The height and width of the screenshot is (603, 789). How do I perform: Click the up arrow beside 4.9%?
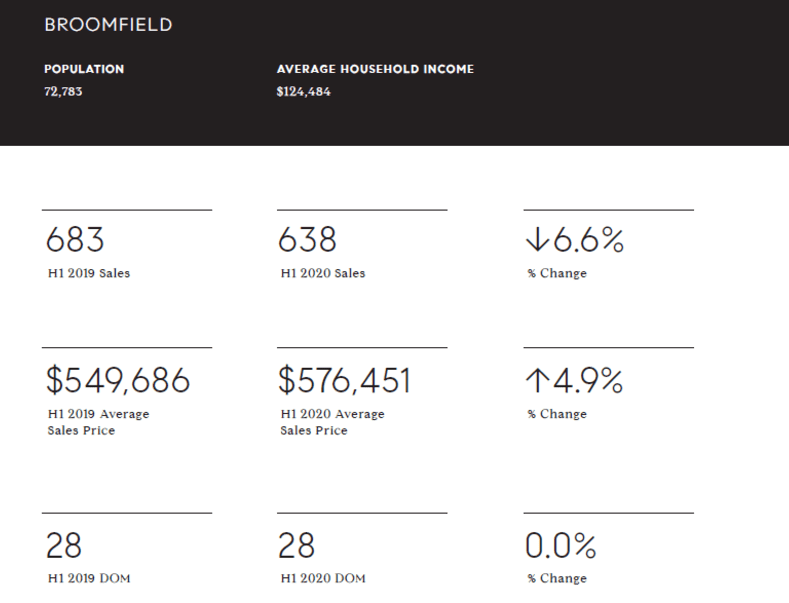point(535,381)
